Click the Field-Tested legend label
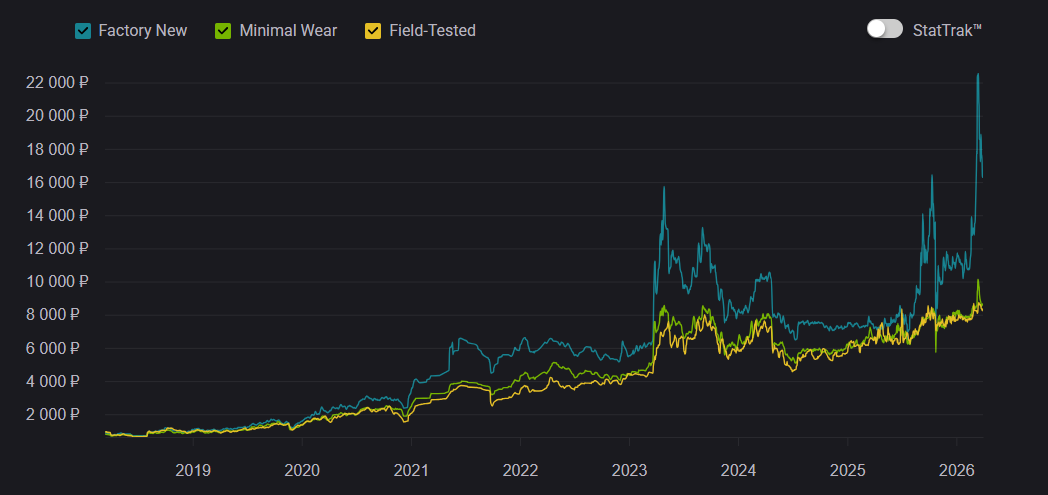1048x495 pixels. click(x=432, y=31)
